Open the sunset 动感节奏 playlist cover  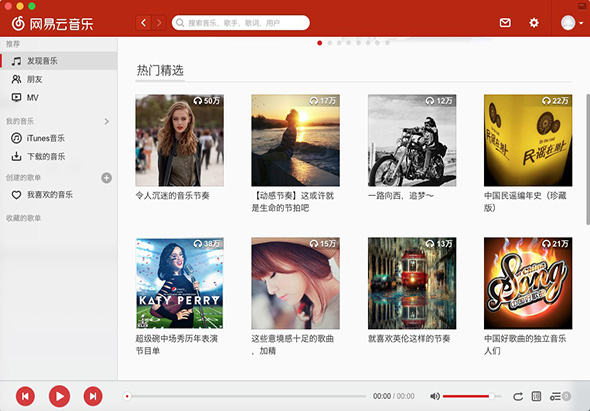(x=295, y=140)
